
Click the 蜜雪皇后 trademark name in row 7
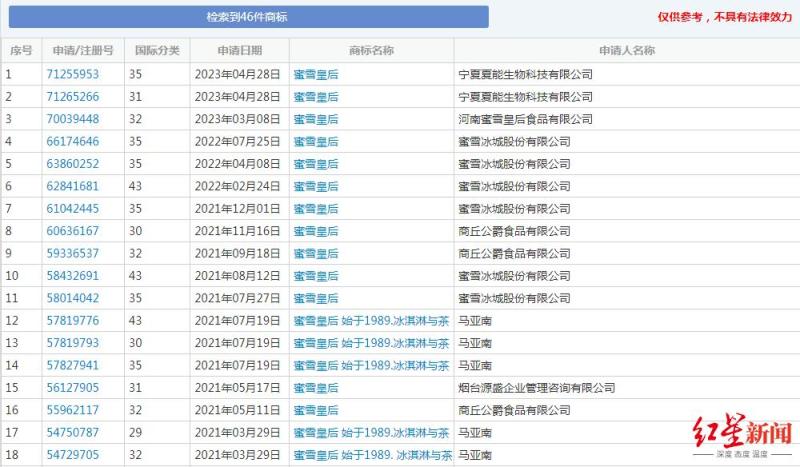316,209
